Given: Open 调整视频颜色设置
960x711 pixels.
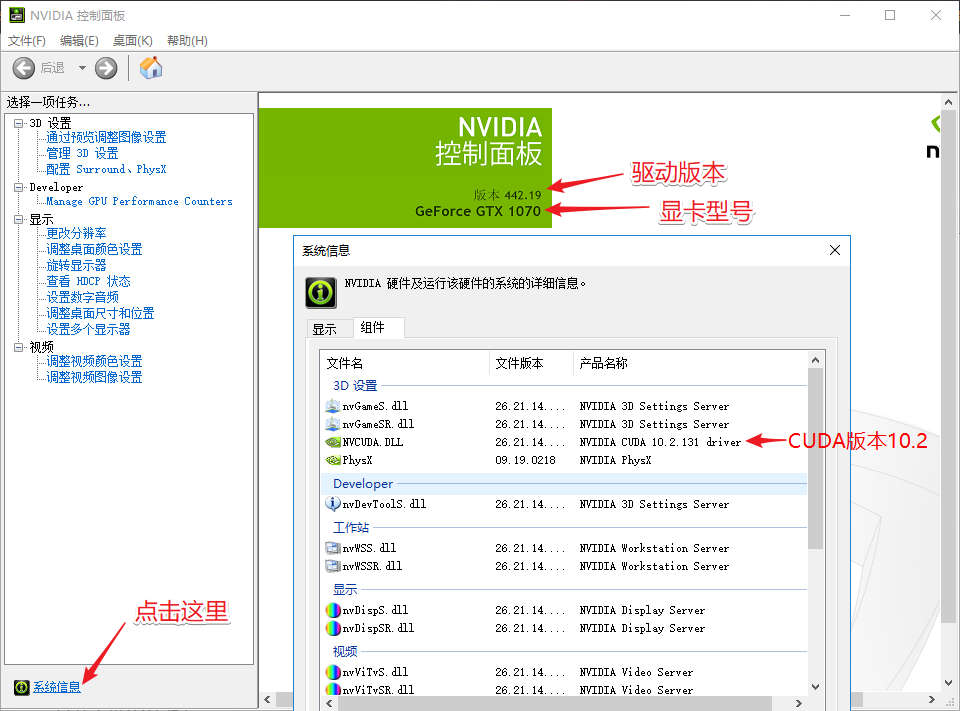Looking at the screenshot, I should (94, 361).
